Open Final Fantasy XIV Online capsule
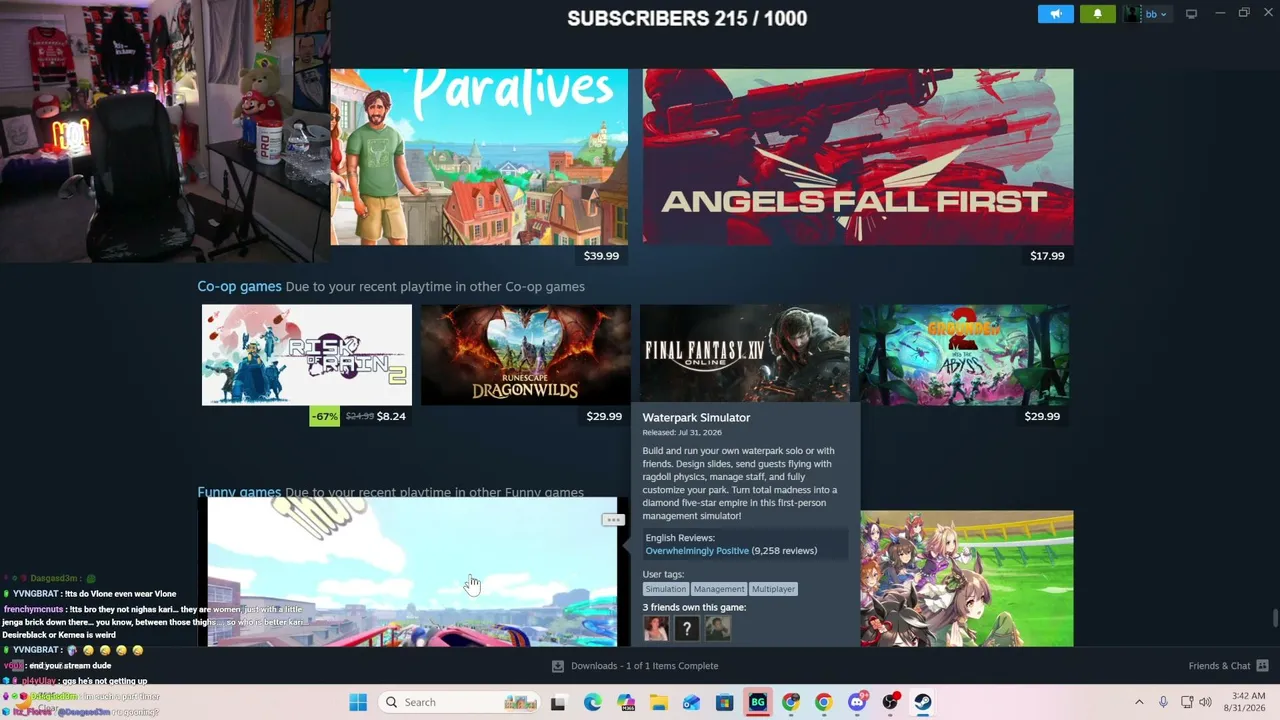The image size is (1280, 720). click(745, 353)
